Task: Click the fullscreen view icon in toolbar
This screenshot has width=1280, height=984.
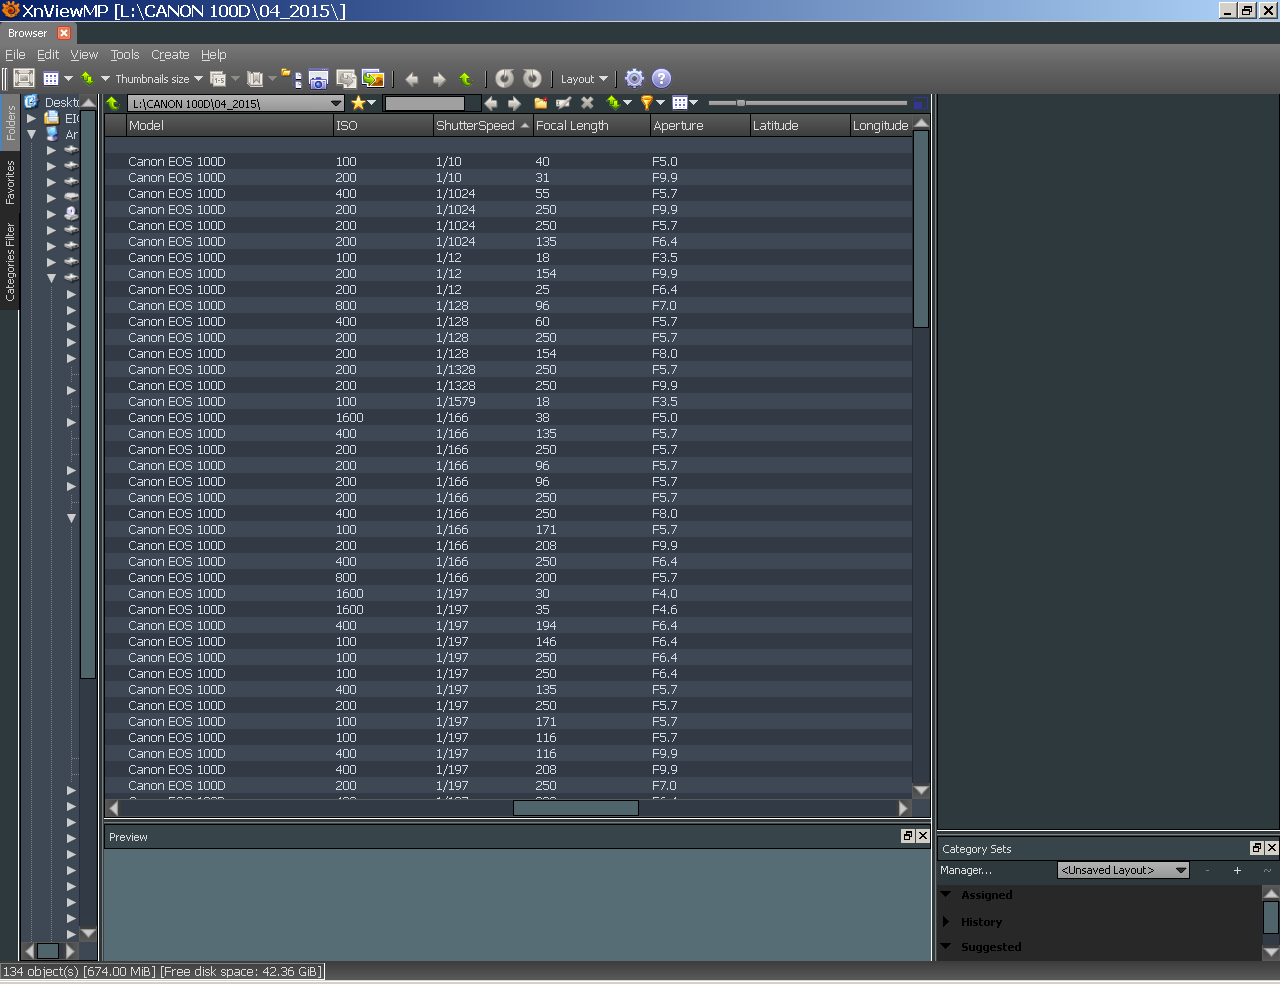Action: 24,78
